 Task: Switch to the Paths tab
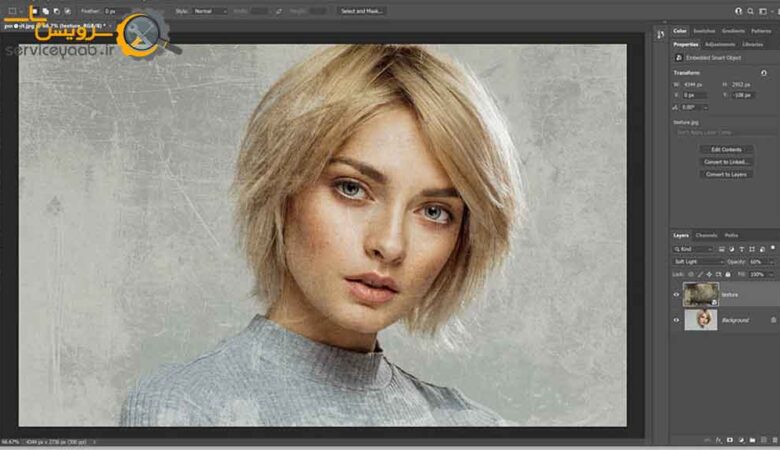pos(731,235)
